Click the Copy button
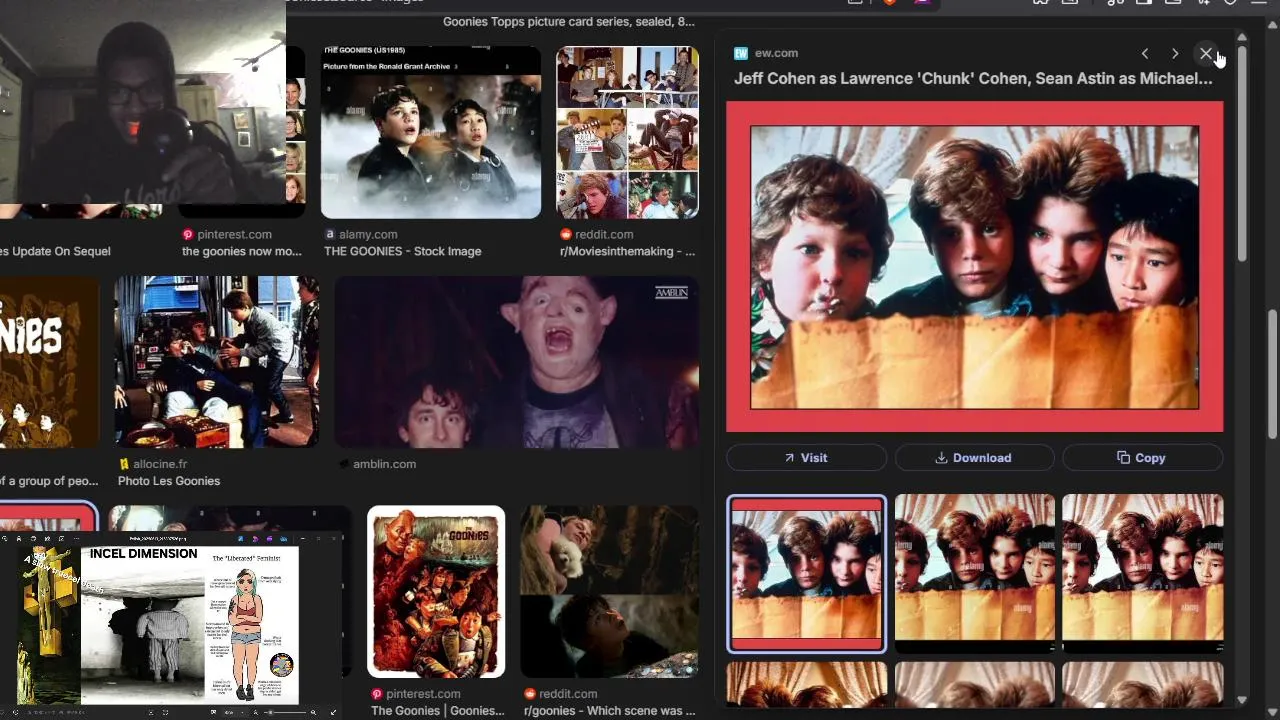This screenshot has height=720, width=1280. (1142, 458)
